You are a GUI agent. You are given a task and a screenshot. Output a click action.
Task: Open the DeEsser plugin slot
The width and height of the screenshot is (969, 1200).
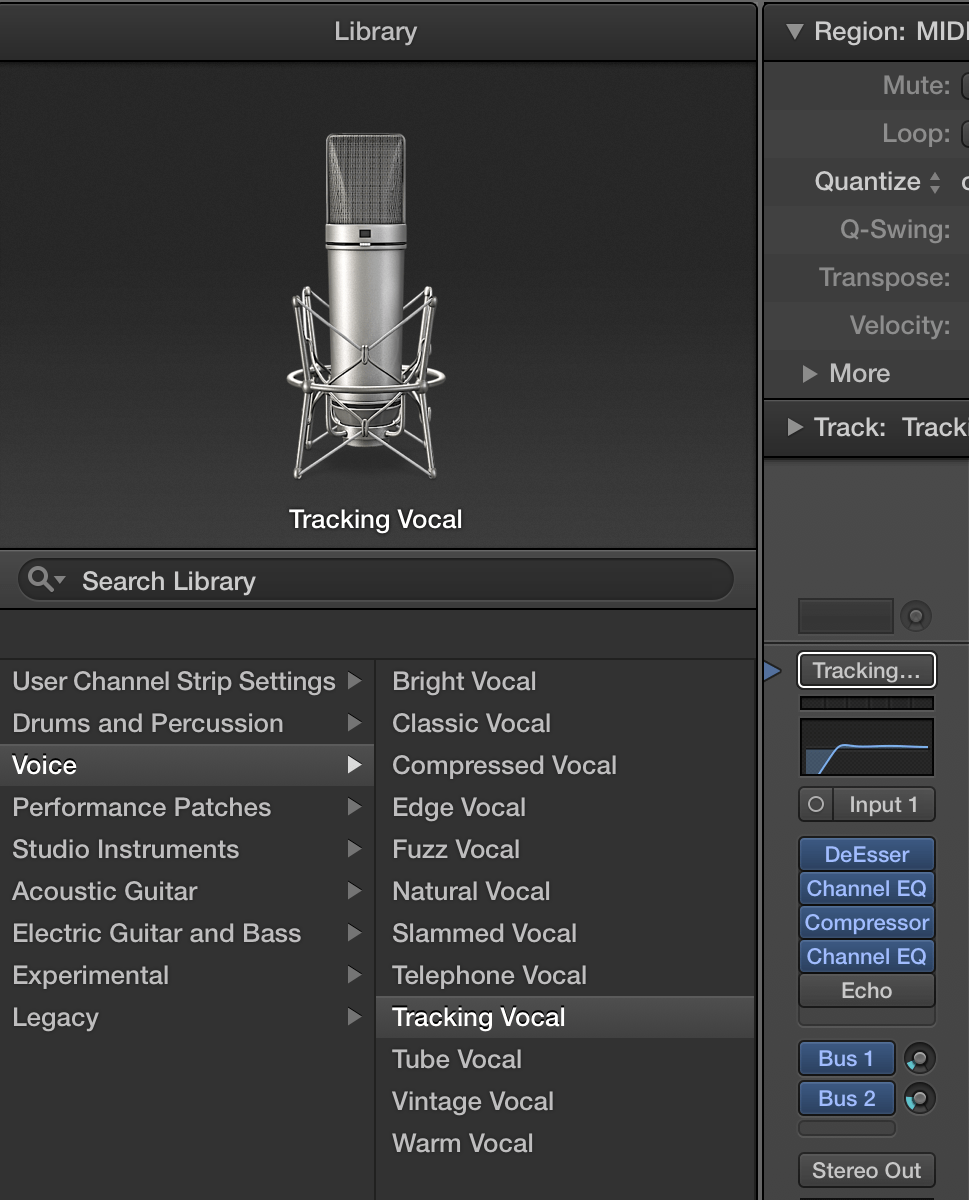point(866,854)
